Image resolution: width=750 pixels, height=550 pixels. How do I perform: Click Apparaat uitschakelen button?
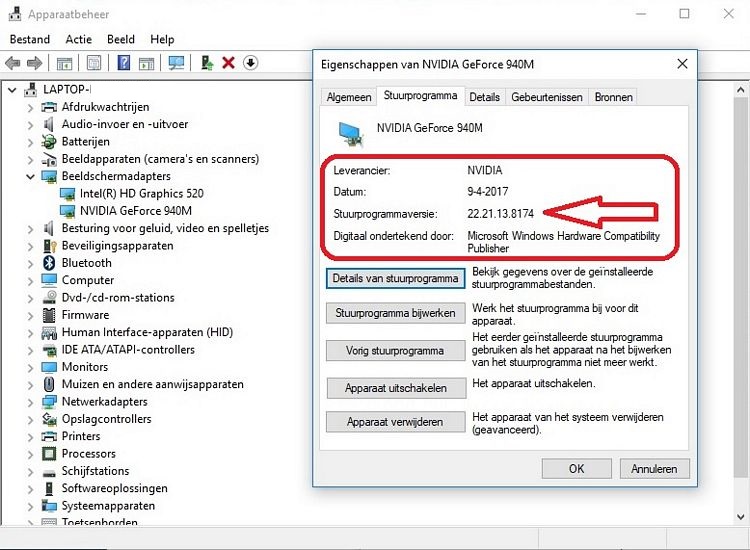tap(396, 388)
